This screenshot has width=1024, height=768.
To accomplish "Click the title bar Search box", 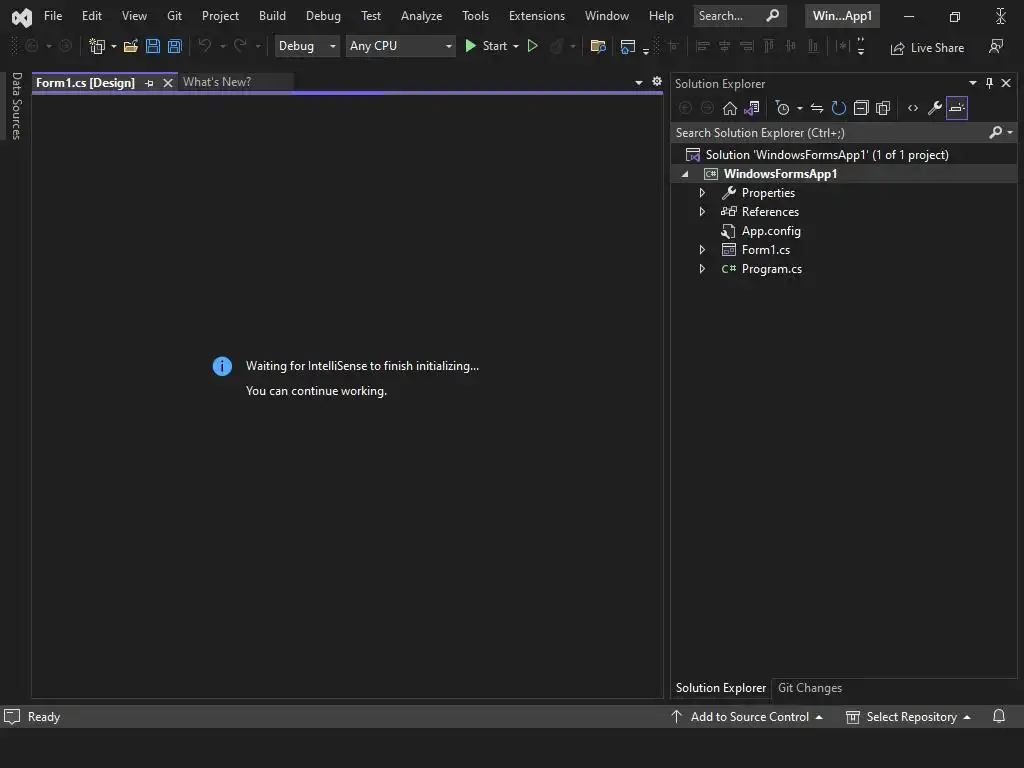I will [739, 16].
